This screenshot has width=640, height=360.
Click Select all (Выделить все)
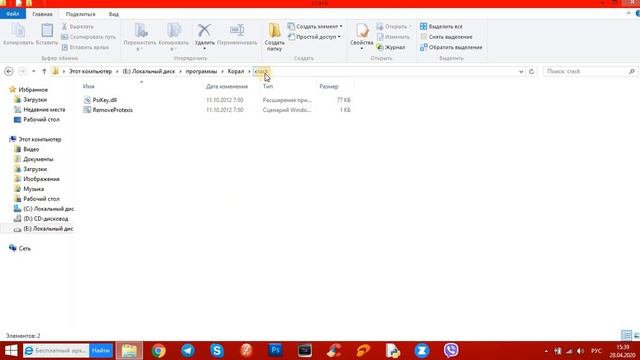pos(441,27)
